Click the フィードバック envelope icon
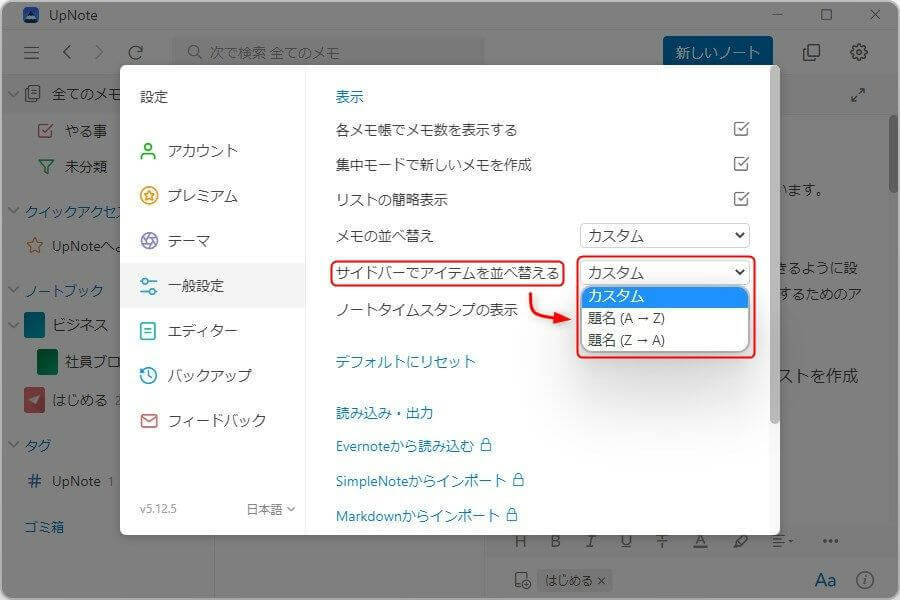 (x=149, y=421)
